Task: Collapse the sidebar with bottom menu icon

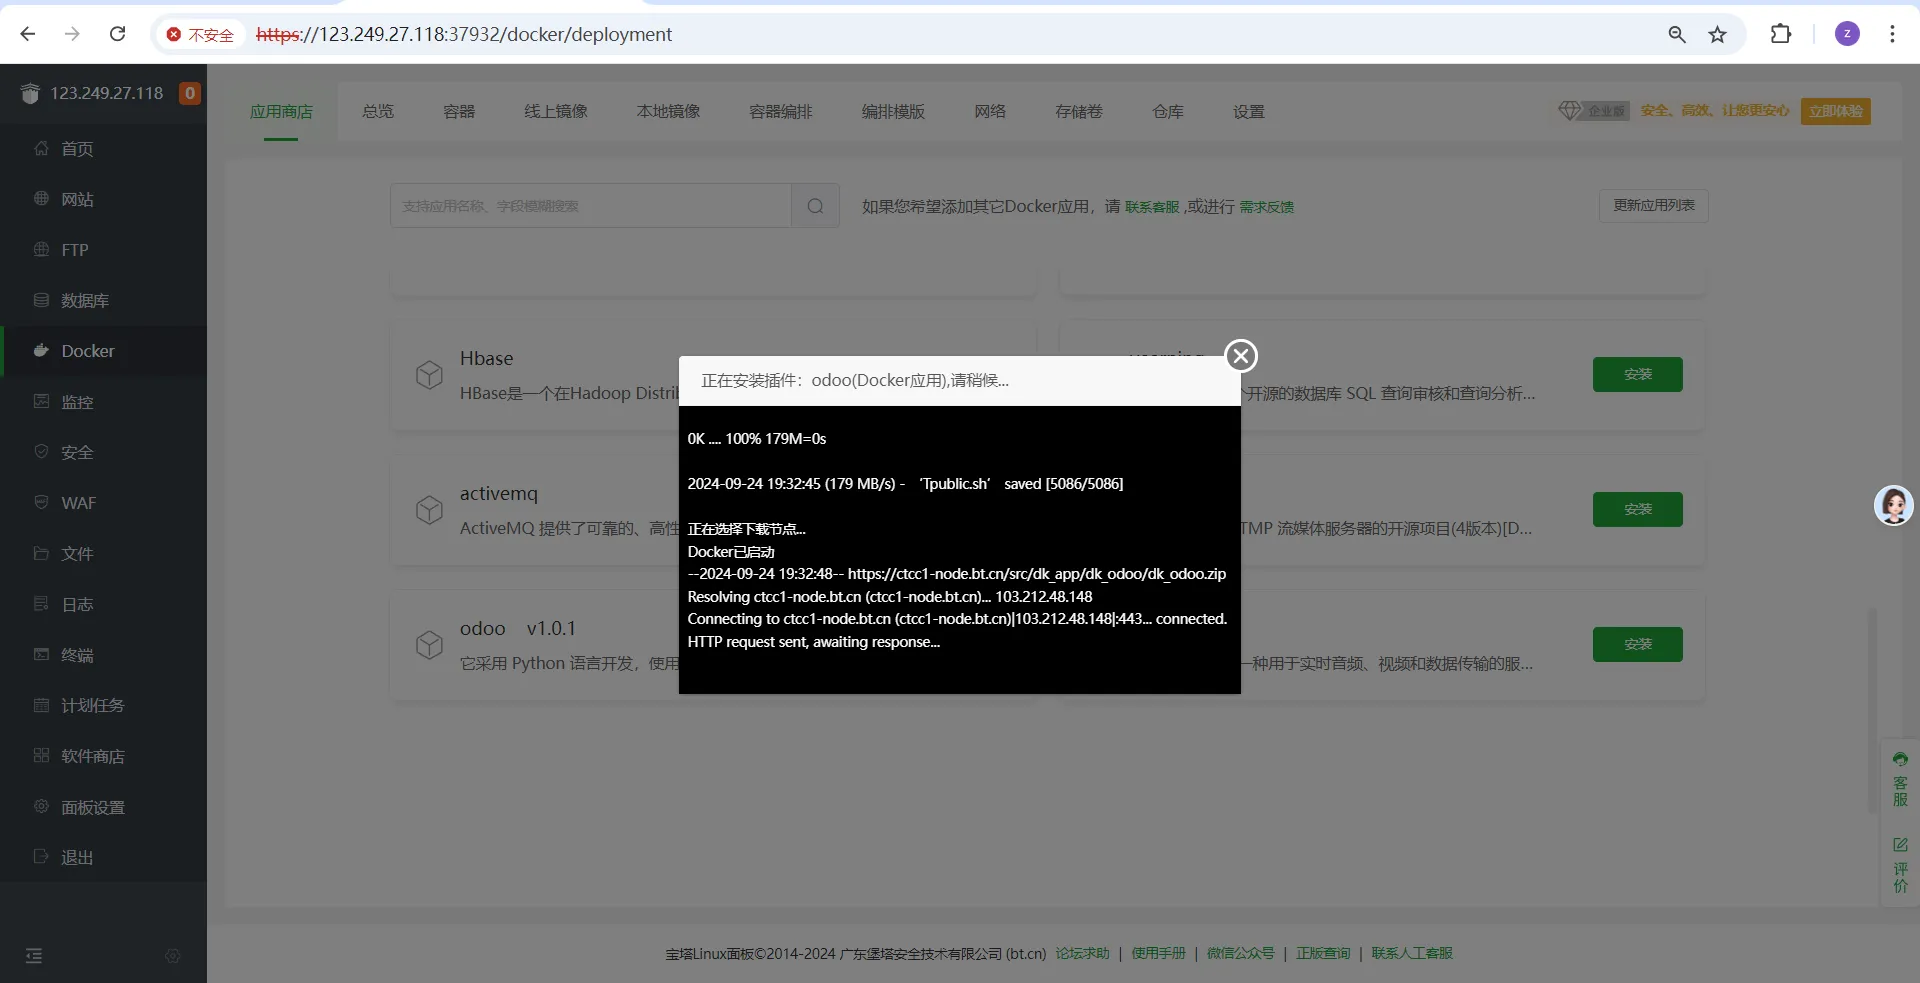Action: tap(34, 956)
